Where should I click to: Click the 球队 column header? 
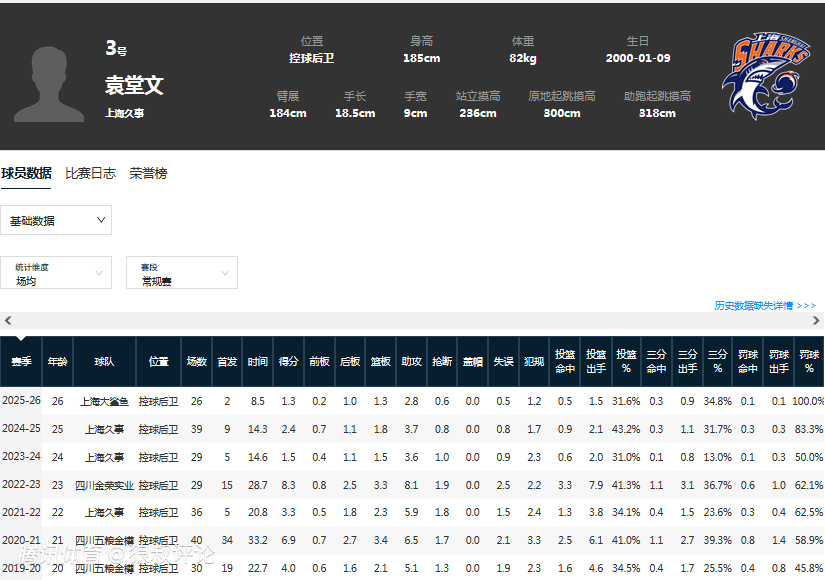104,362
